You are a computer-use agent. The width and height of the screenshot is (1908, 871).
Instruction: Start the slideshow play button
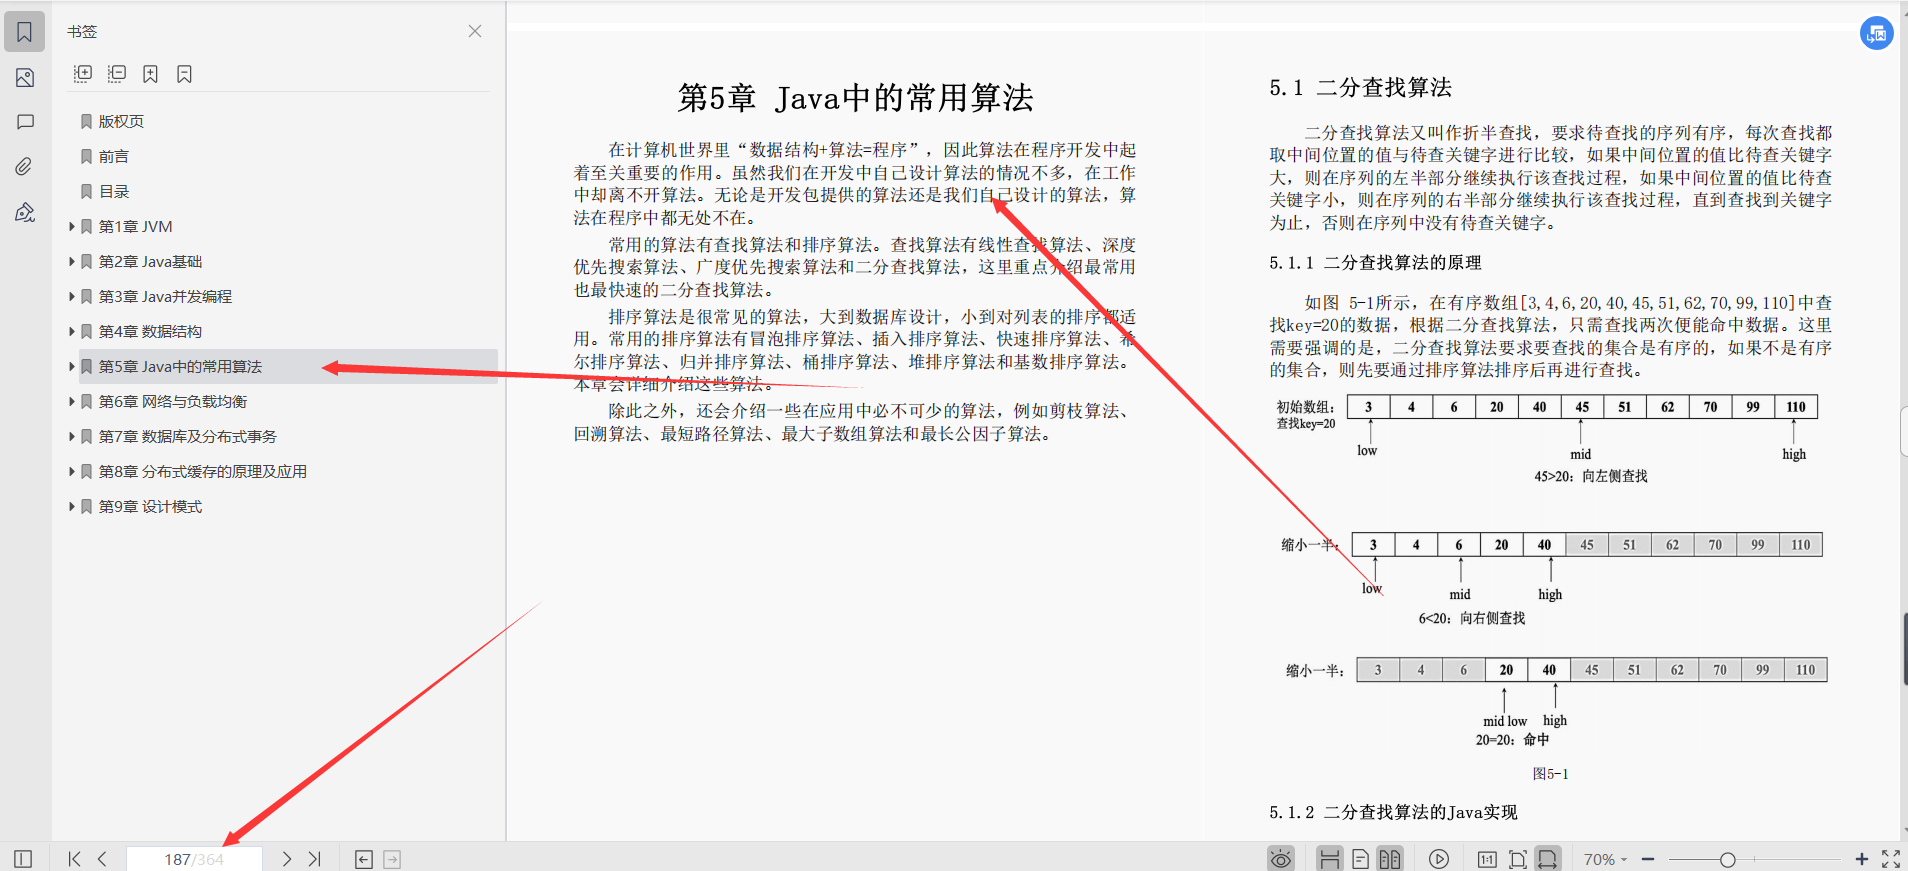[1439, 859]
